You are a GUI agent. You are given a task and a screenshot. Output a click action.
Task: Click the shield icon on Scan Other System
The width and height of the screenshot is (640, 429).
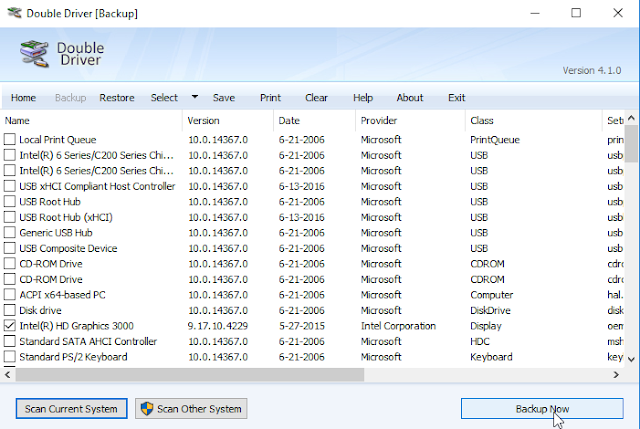[147, 409]
